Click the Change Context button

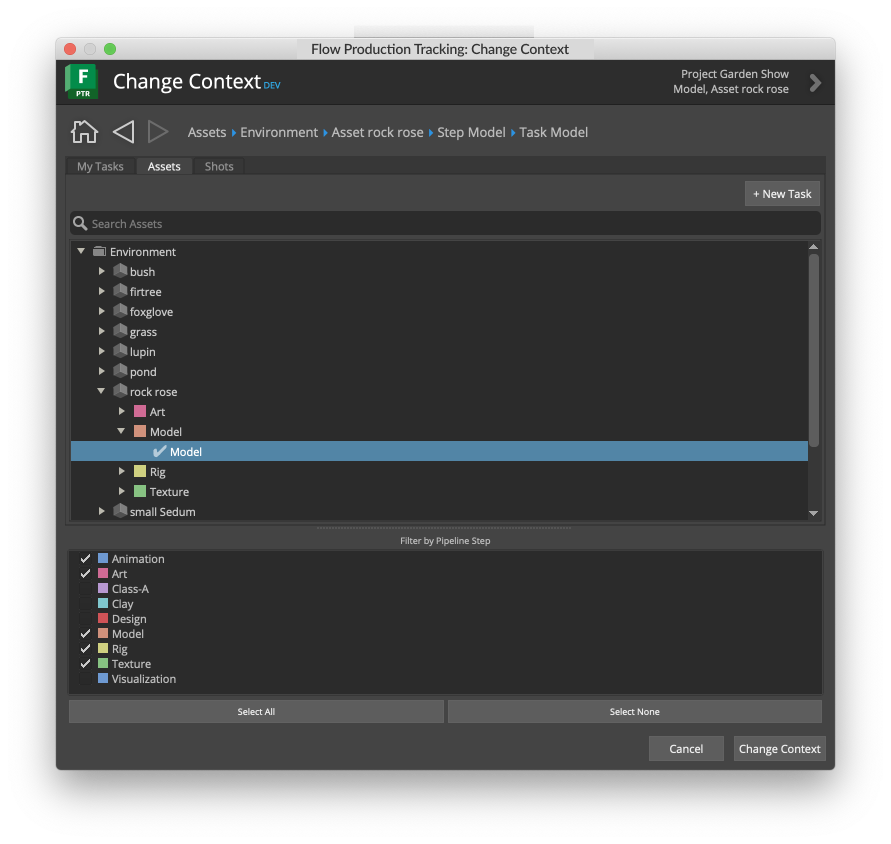click(780, 749)
